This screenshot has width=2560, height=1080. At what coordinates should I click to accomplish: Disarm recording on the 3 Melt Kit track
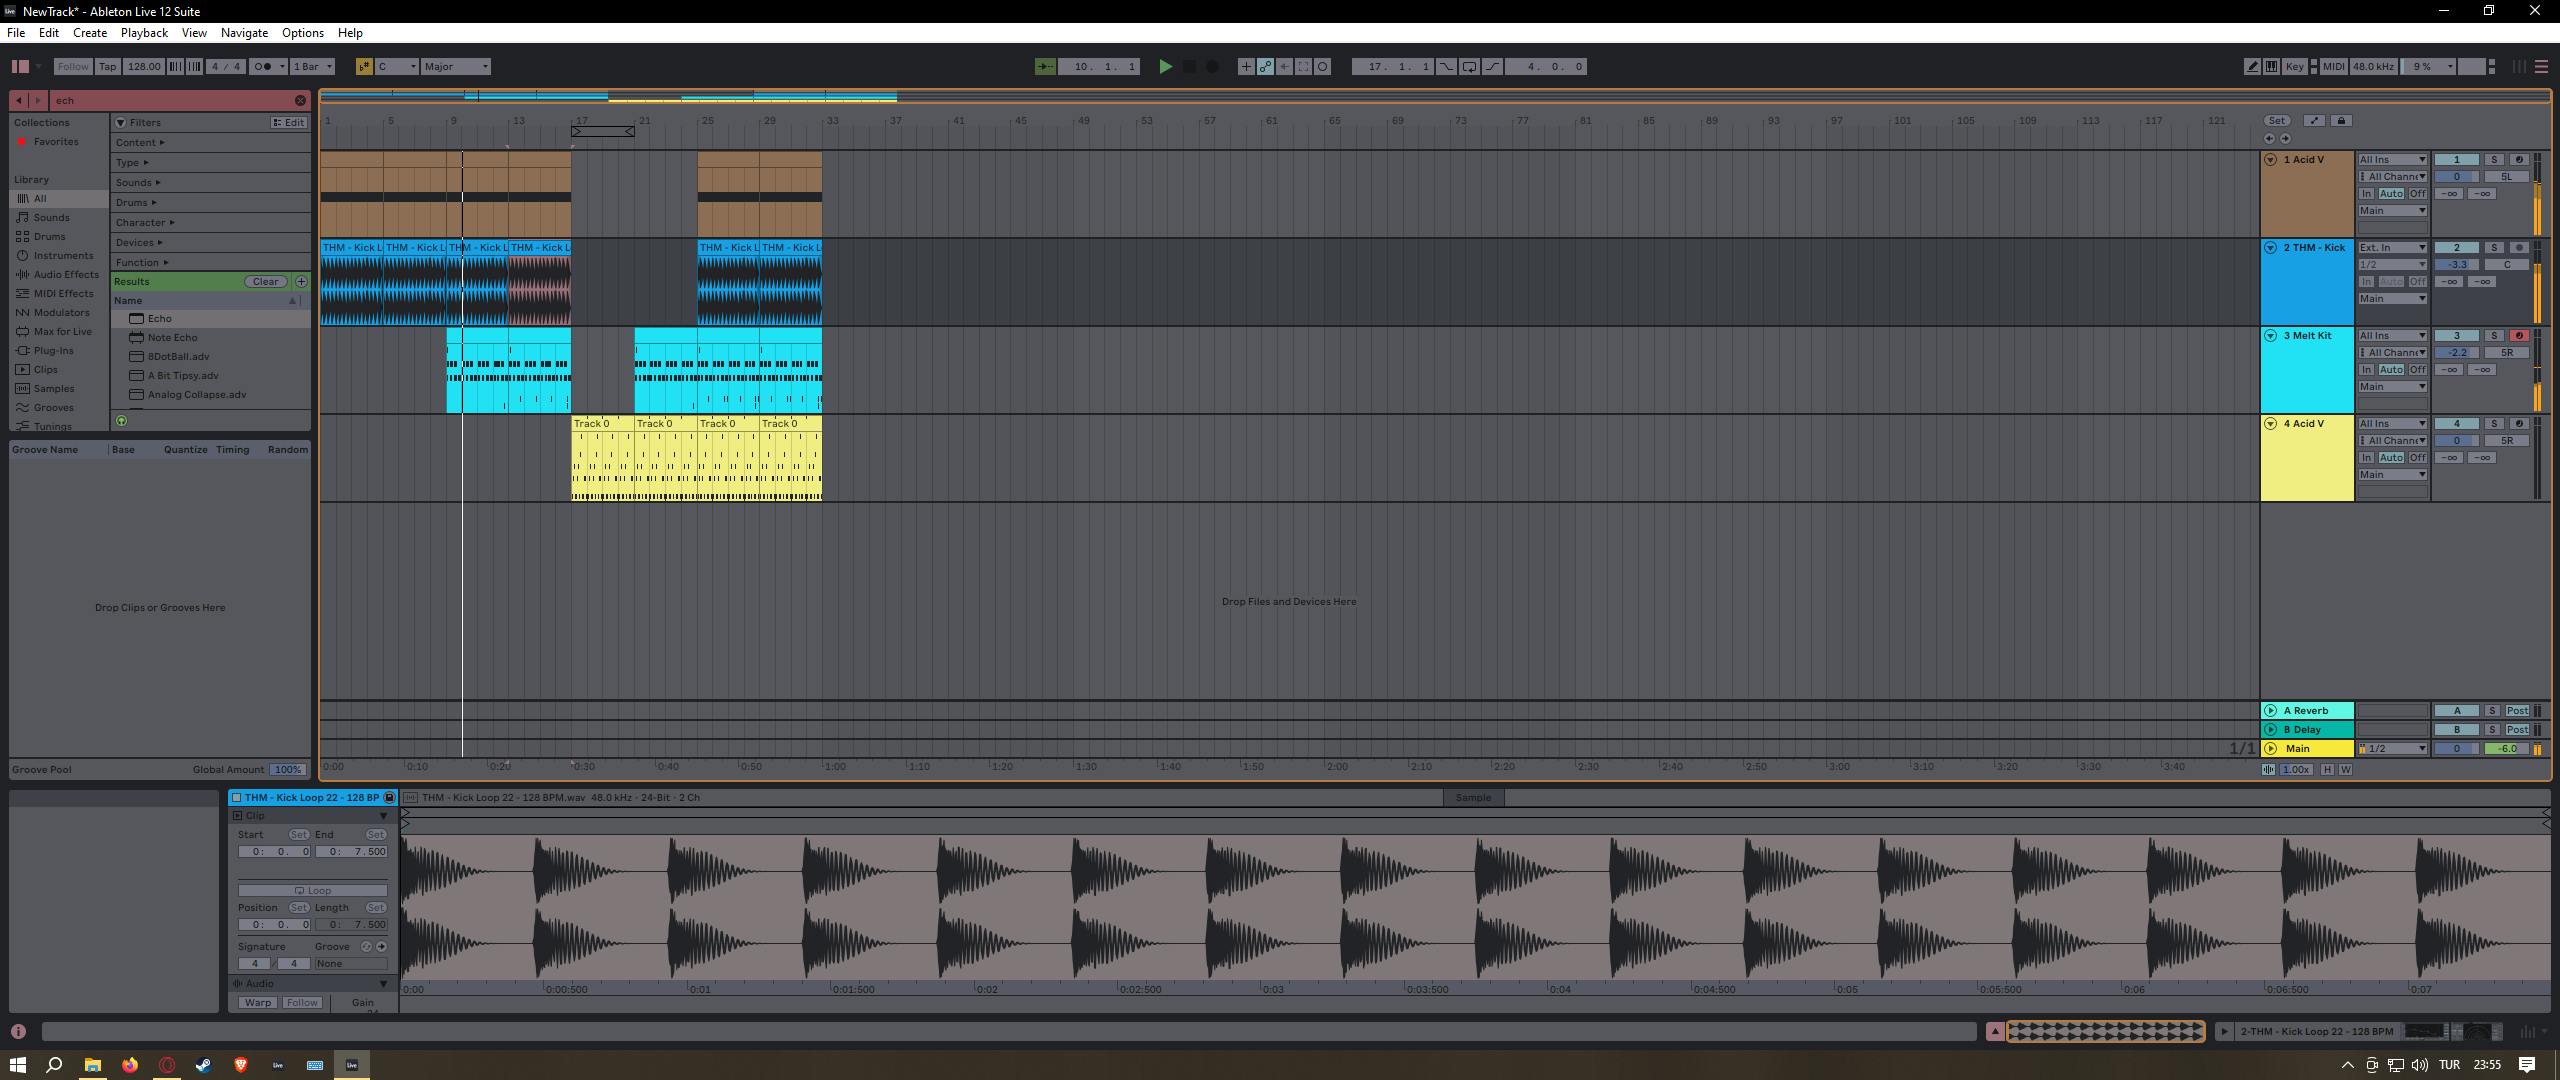click(x=2519, y=335)
